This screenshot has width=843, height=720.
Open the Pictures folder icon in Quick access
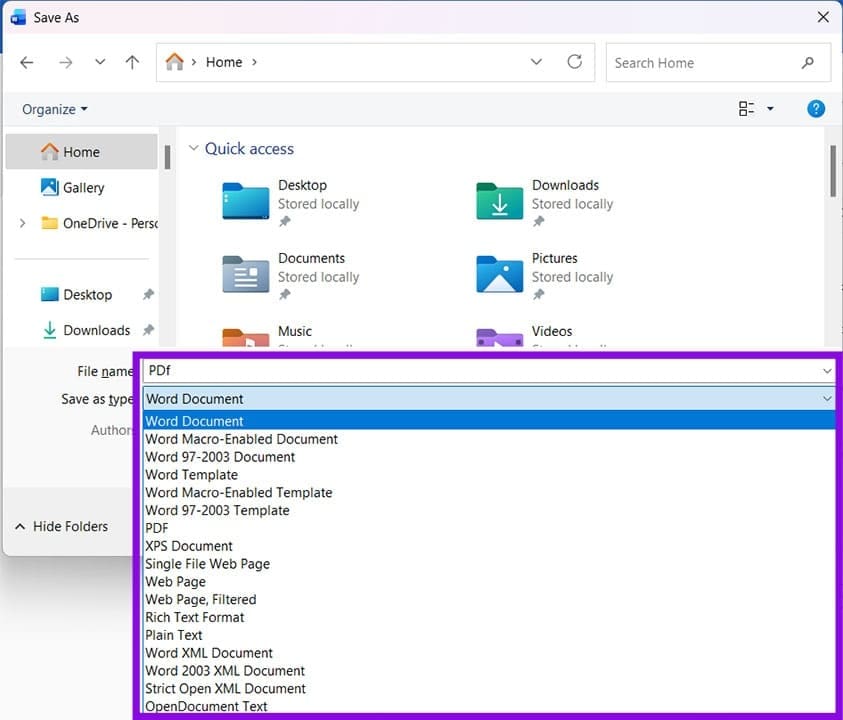pyautogui.click(x=499, y=274)
